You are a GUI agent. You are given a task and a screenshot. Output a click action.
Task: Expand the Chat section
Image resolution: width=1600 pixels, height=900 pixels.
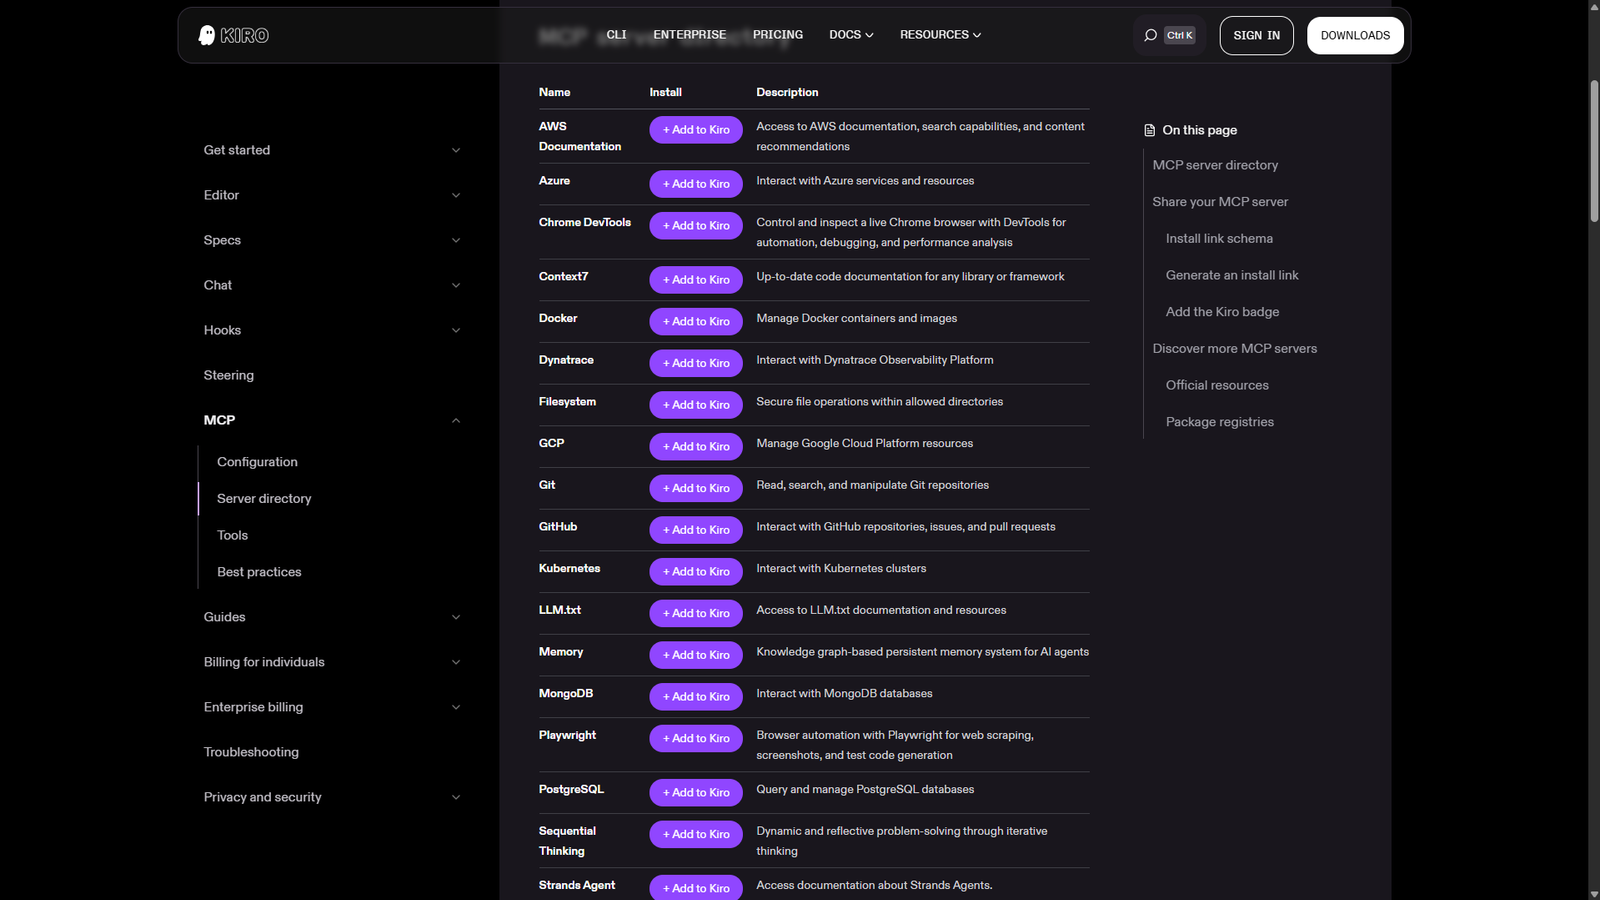[x=456, y=285]
